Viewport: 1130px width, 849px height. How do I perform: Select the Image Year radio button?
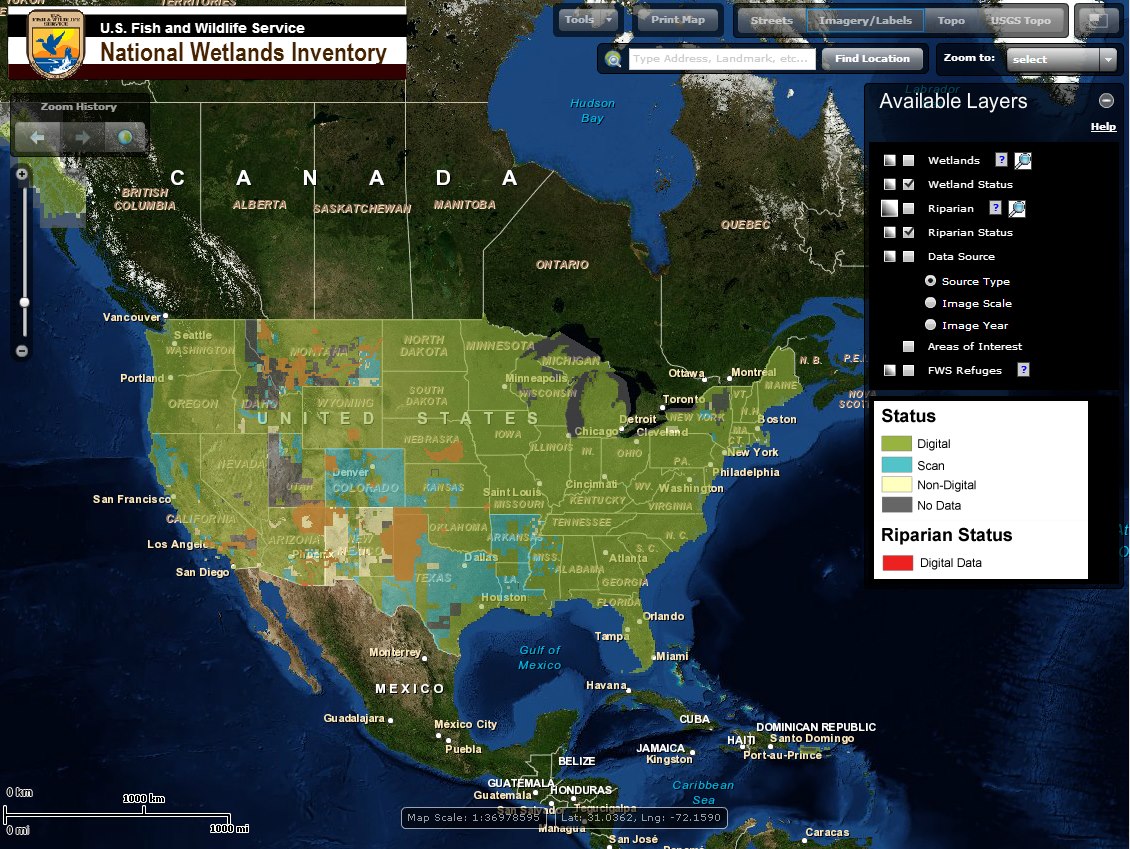(930, 325)
